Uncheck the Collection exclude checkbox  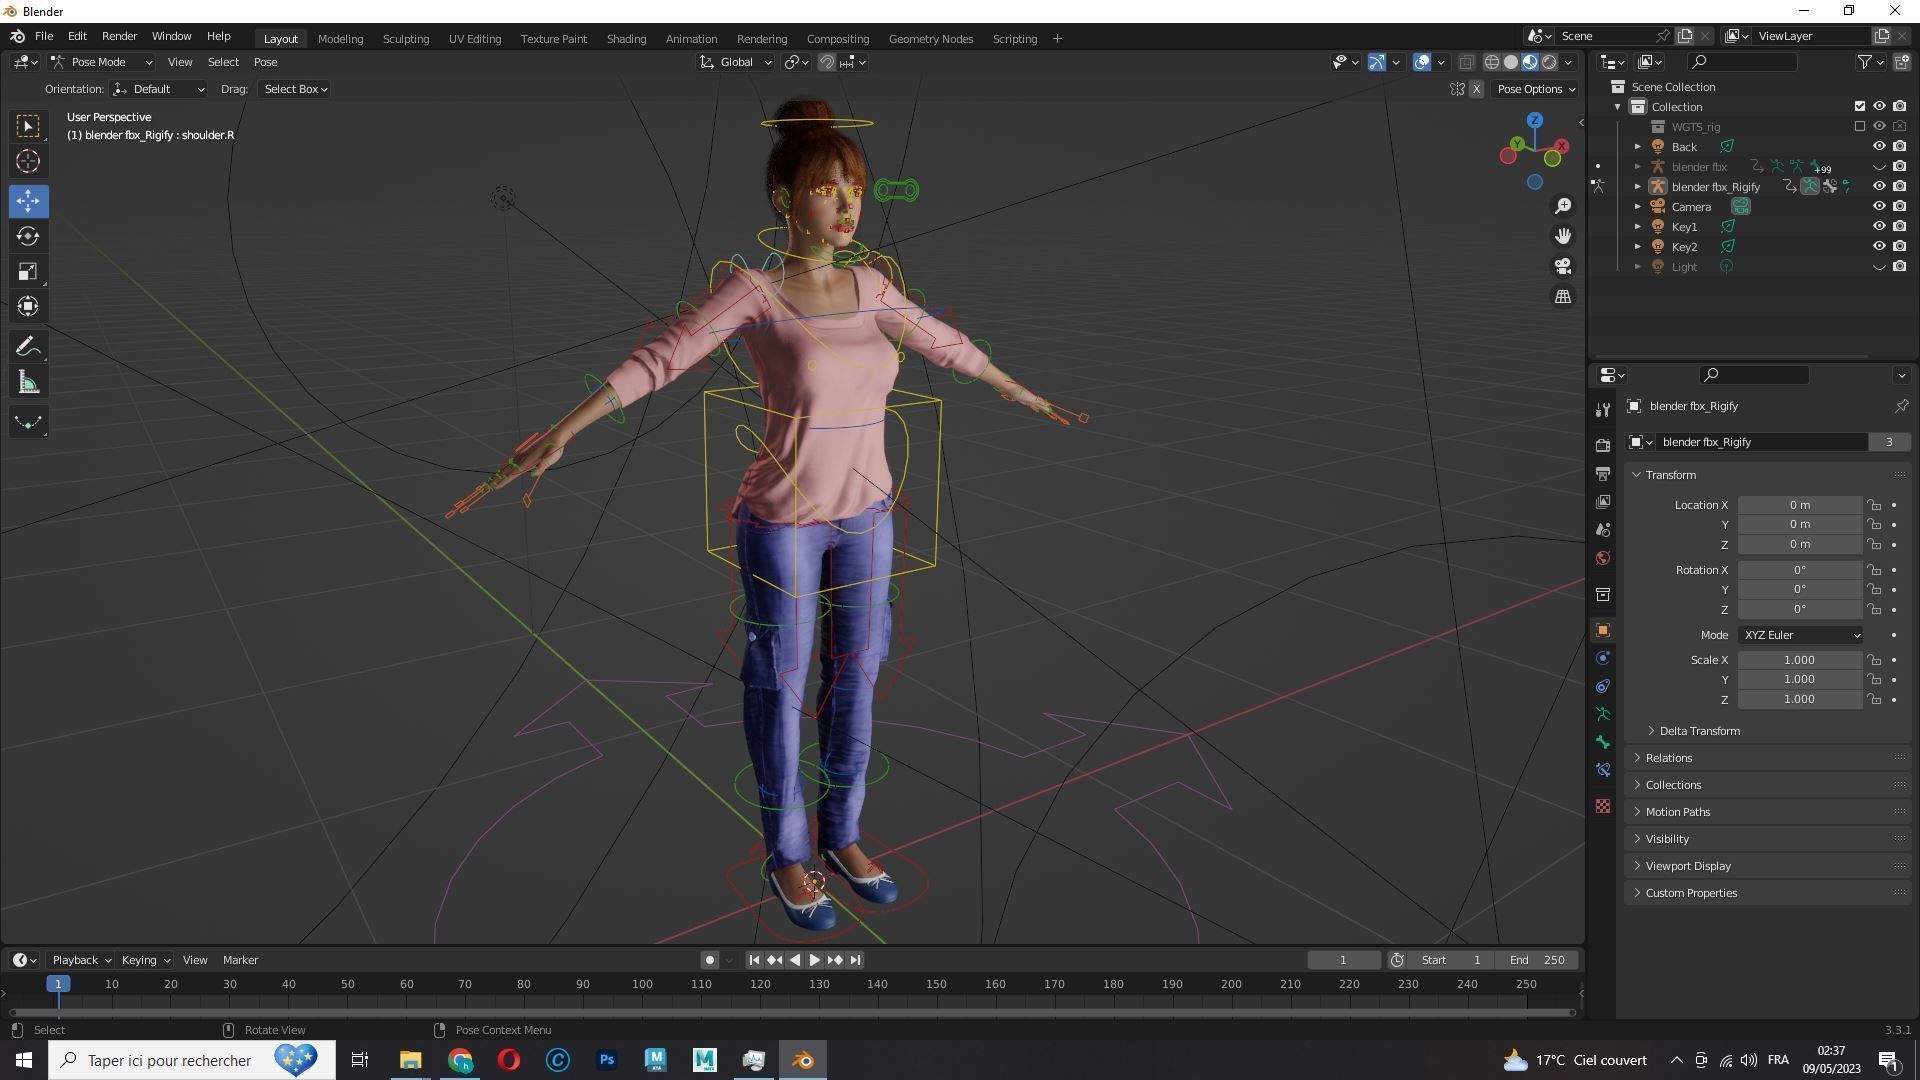(x=1860, y=106)
